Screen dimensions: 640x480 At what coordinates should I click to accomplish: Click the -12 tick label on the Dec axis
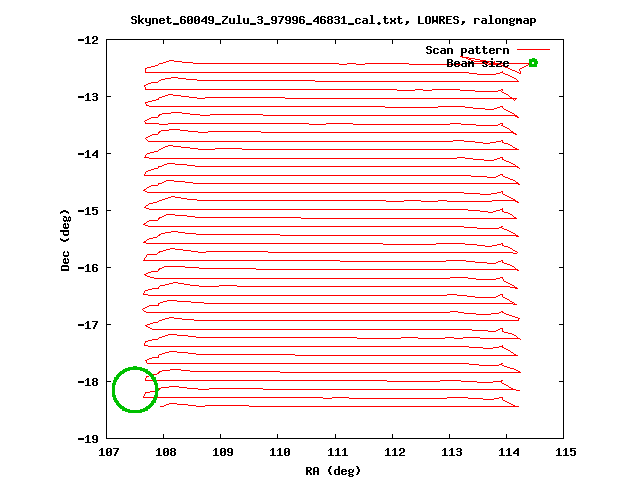(88, 40)
